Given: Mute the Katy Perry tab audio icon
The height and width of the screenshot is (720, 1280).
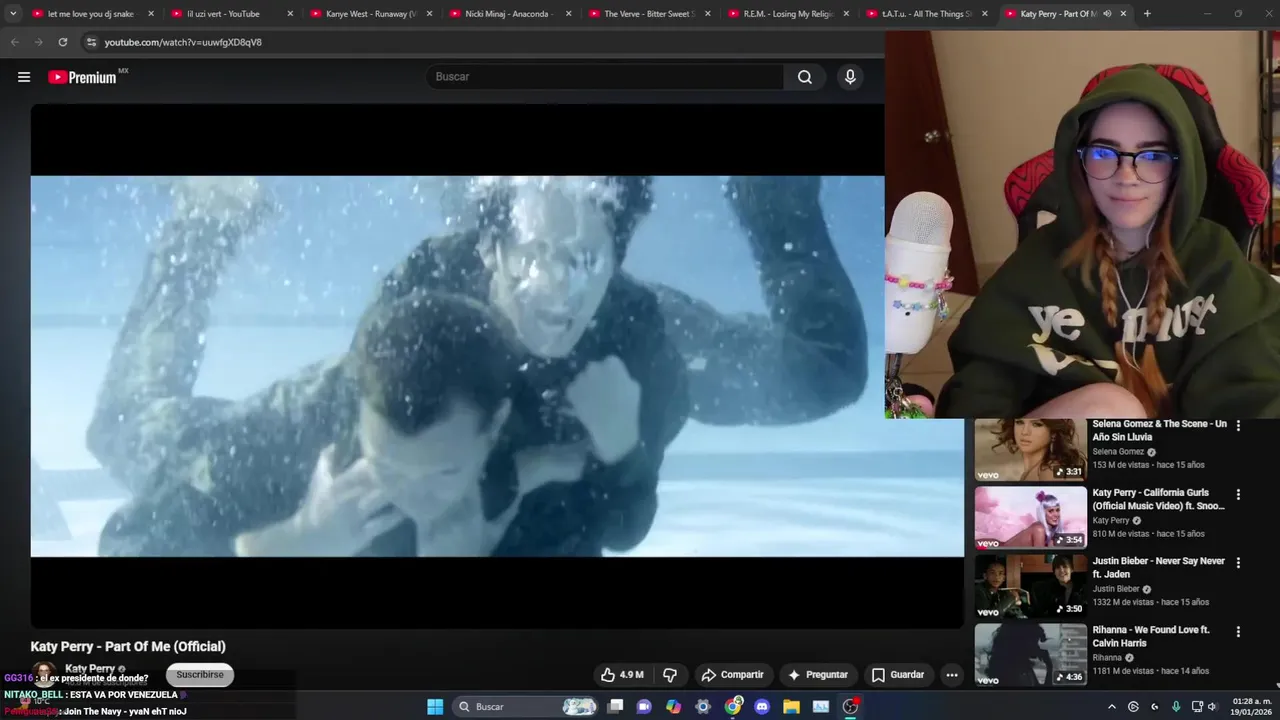Looking at the screenshot, I should point(1107,14).
